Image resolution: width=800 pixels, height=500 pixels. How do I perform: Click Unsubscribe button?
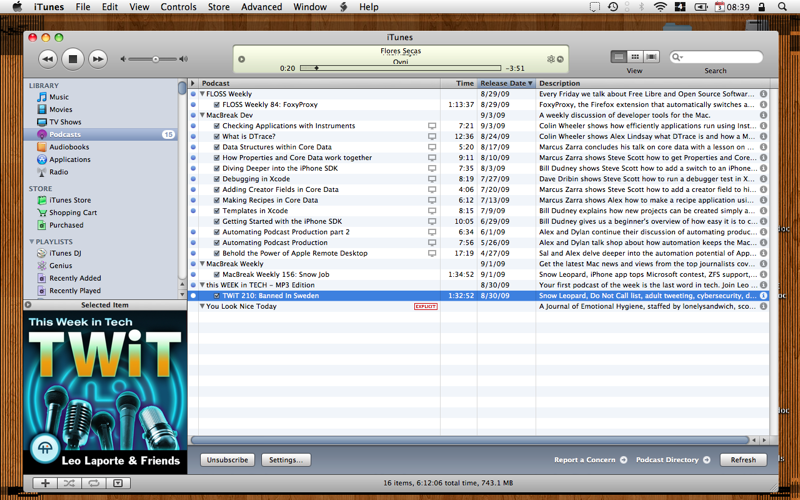point(228,460)
